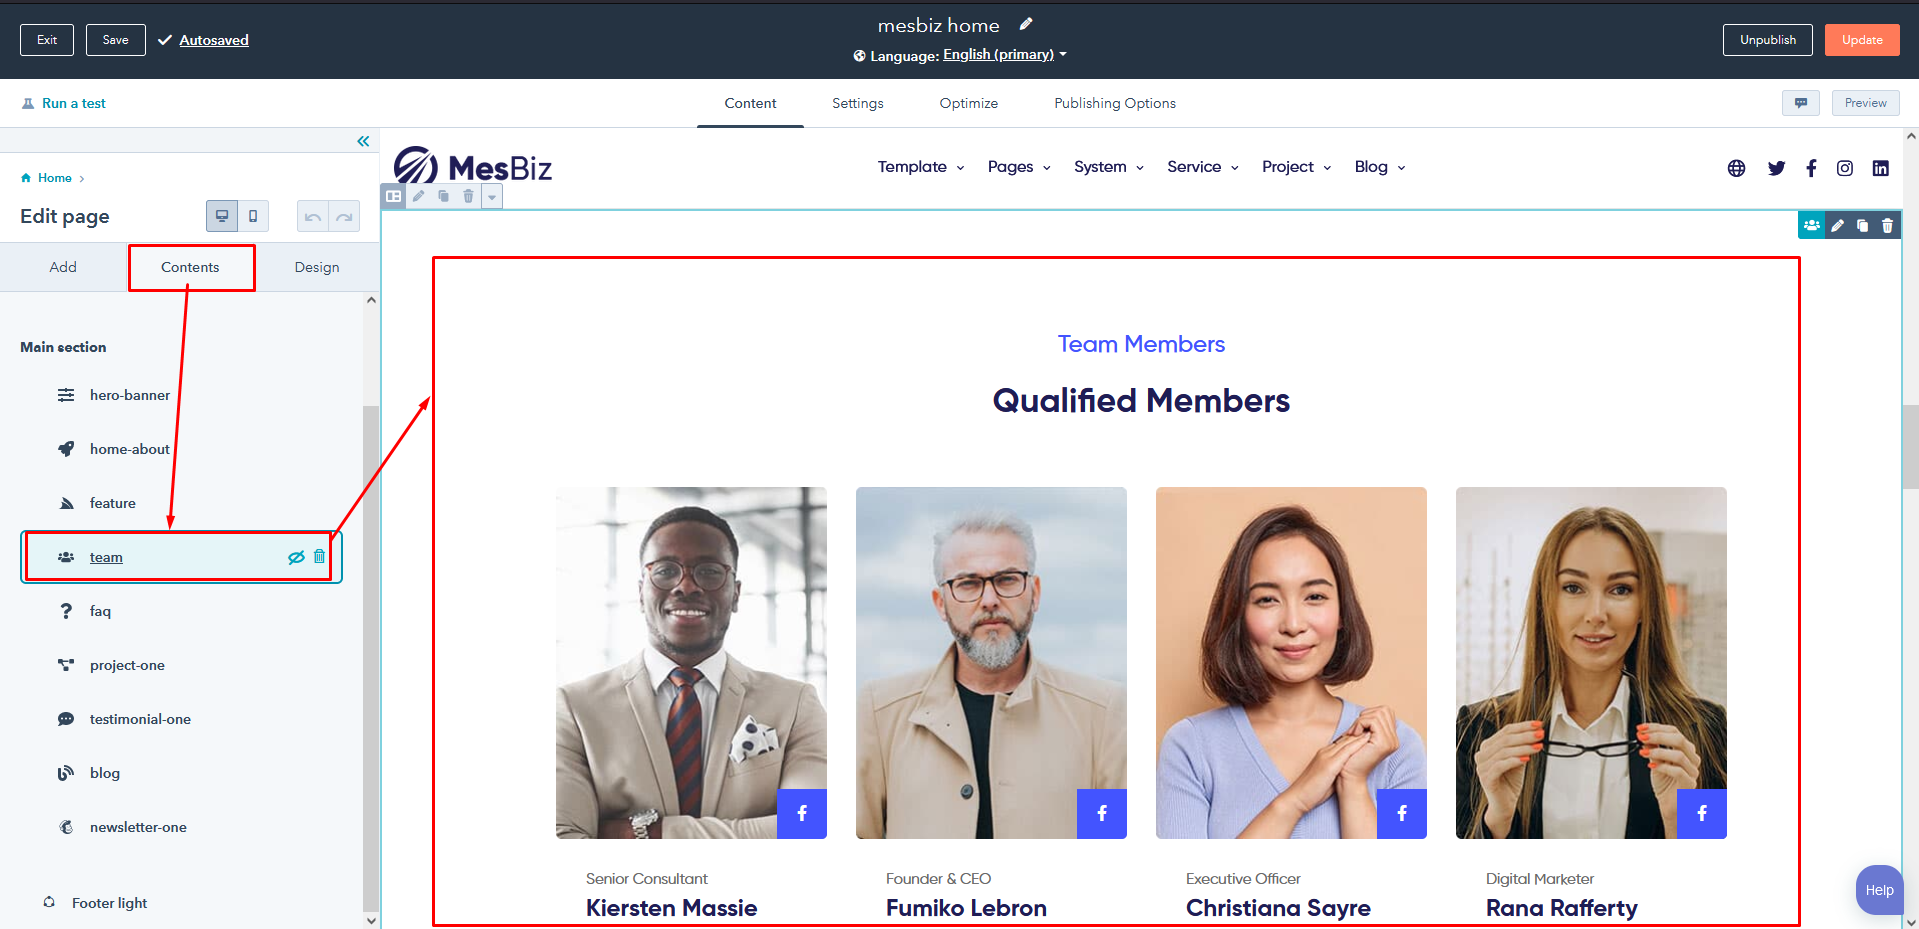
Task: Expand the Service navigation menu
Action: [1203, 167]
